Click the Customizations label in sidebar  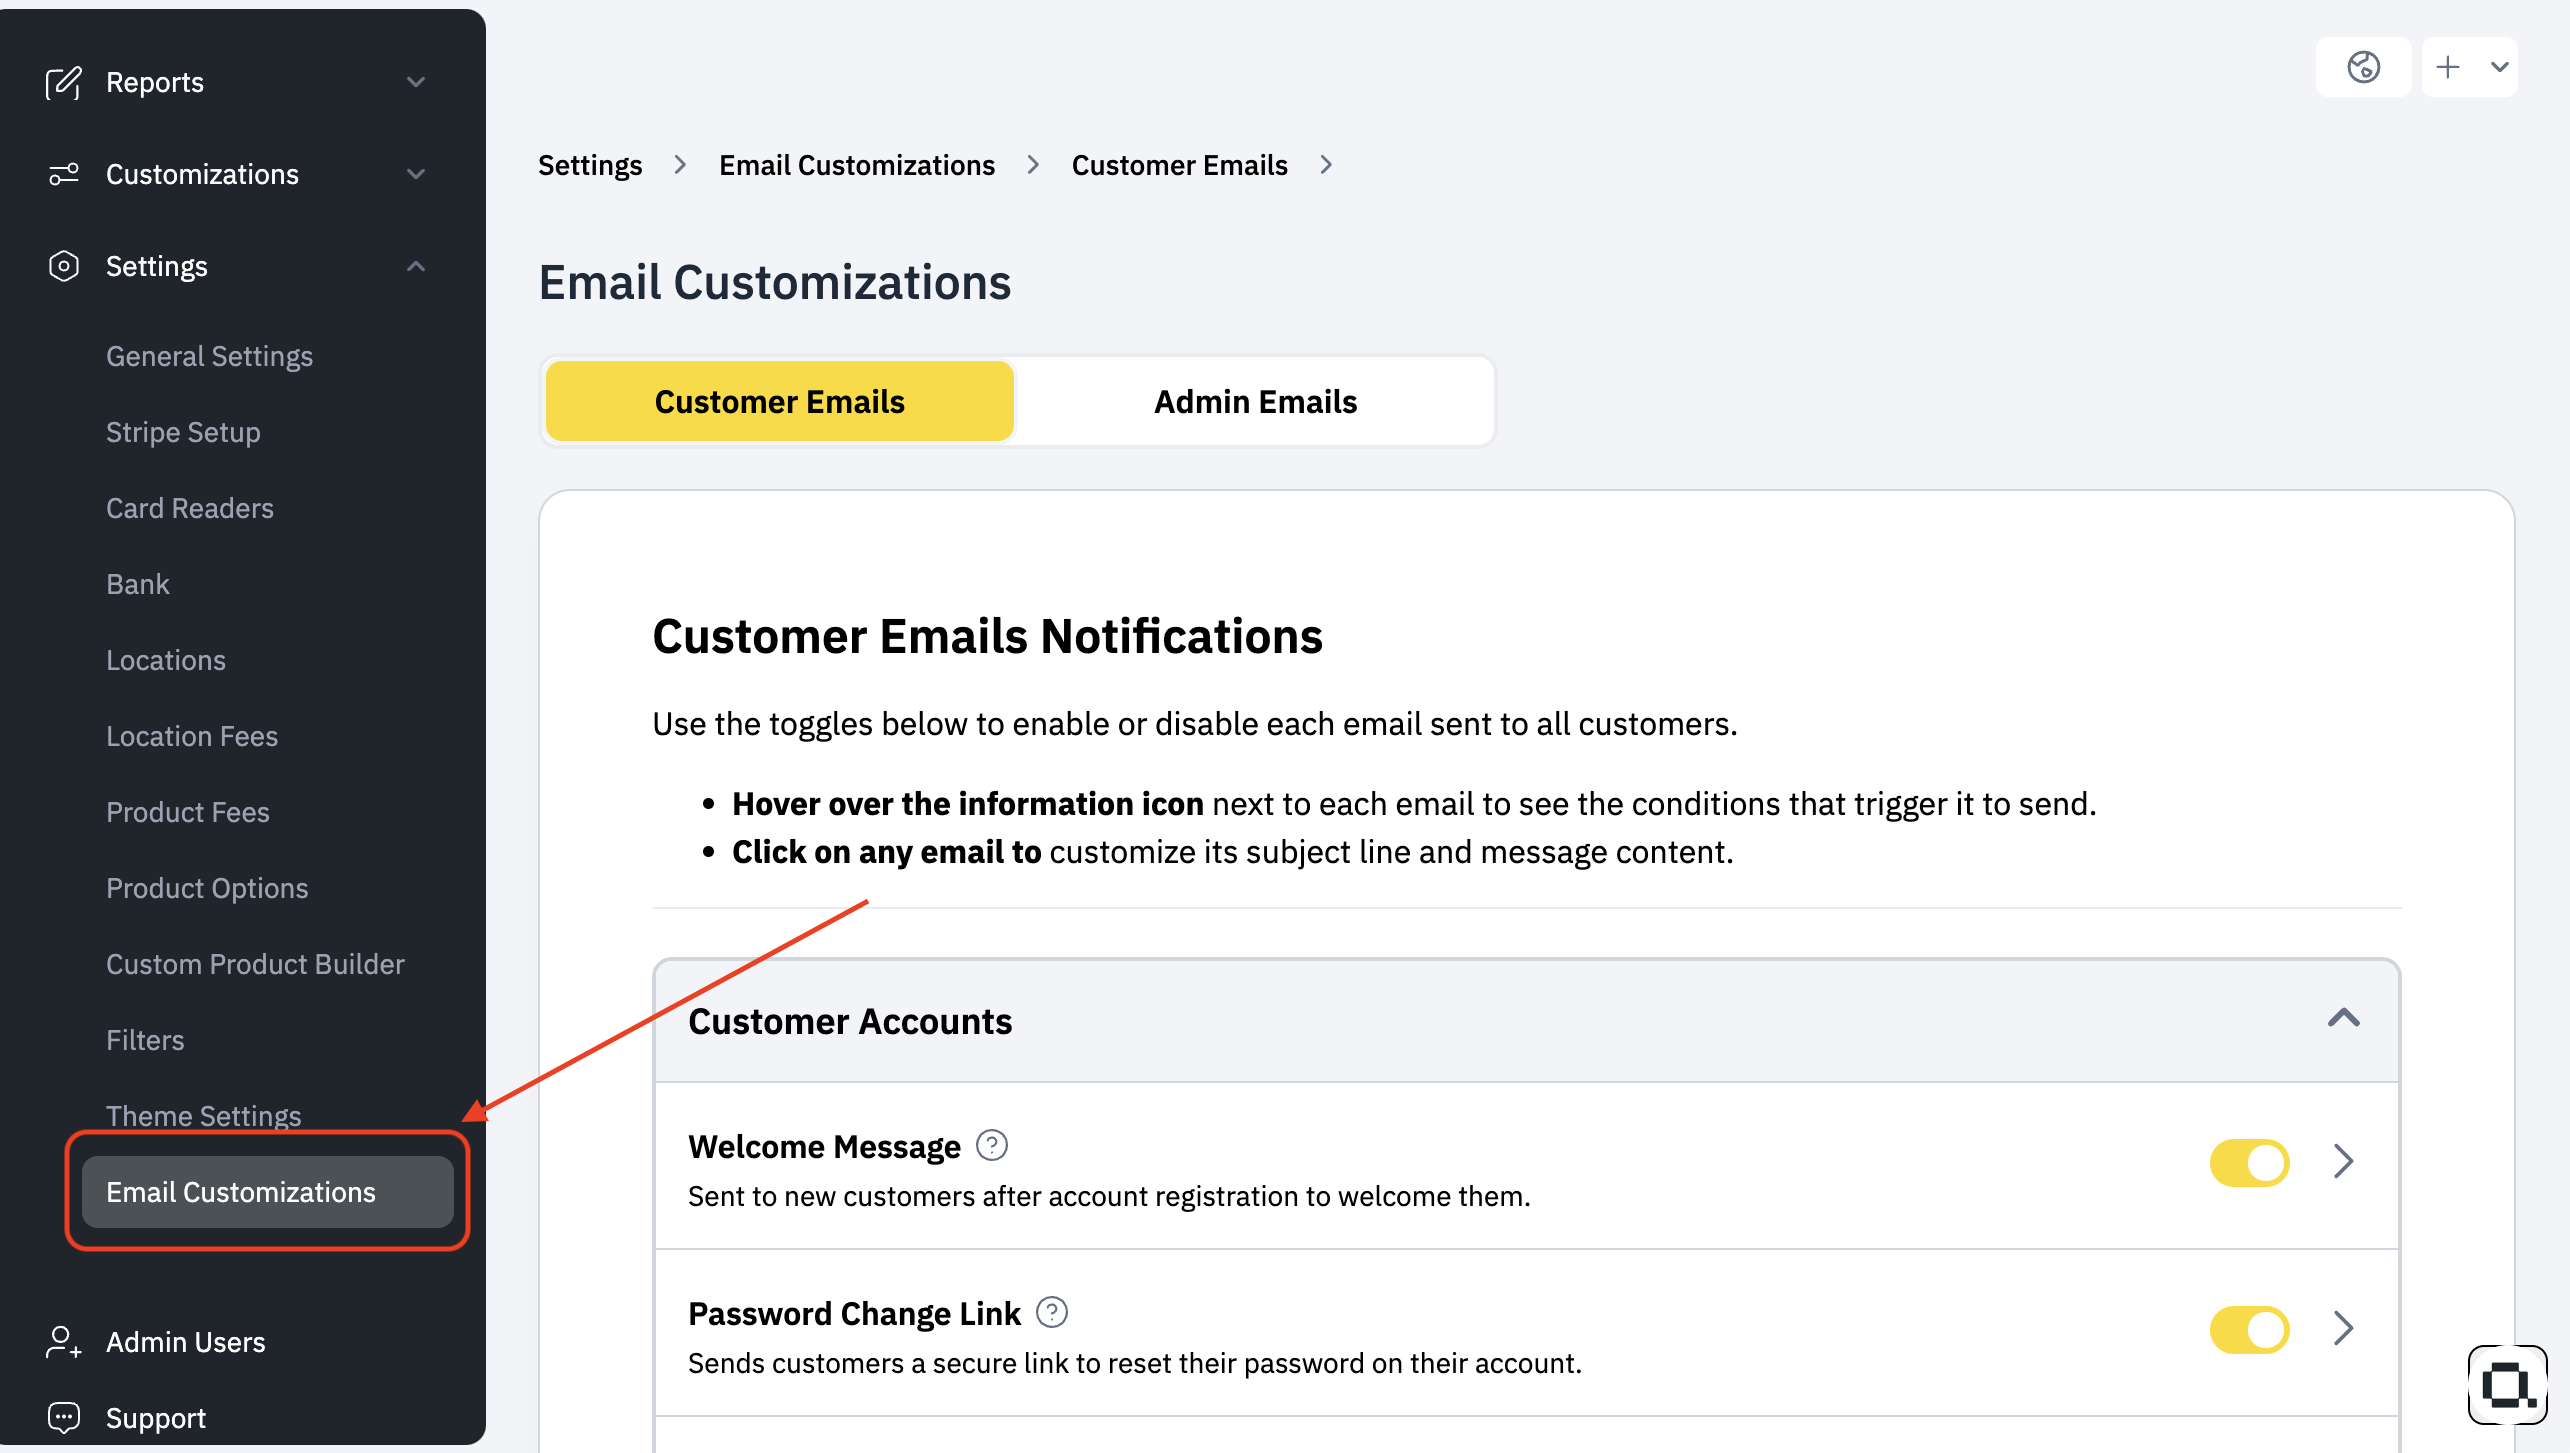click(202, 175)
